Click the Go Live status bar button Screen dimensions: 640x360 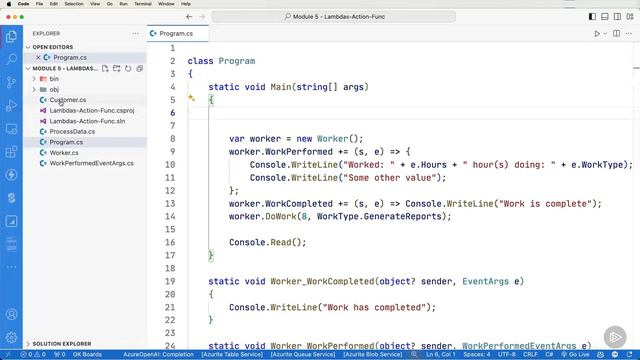pyautogui.click(x=576, y=354)
